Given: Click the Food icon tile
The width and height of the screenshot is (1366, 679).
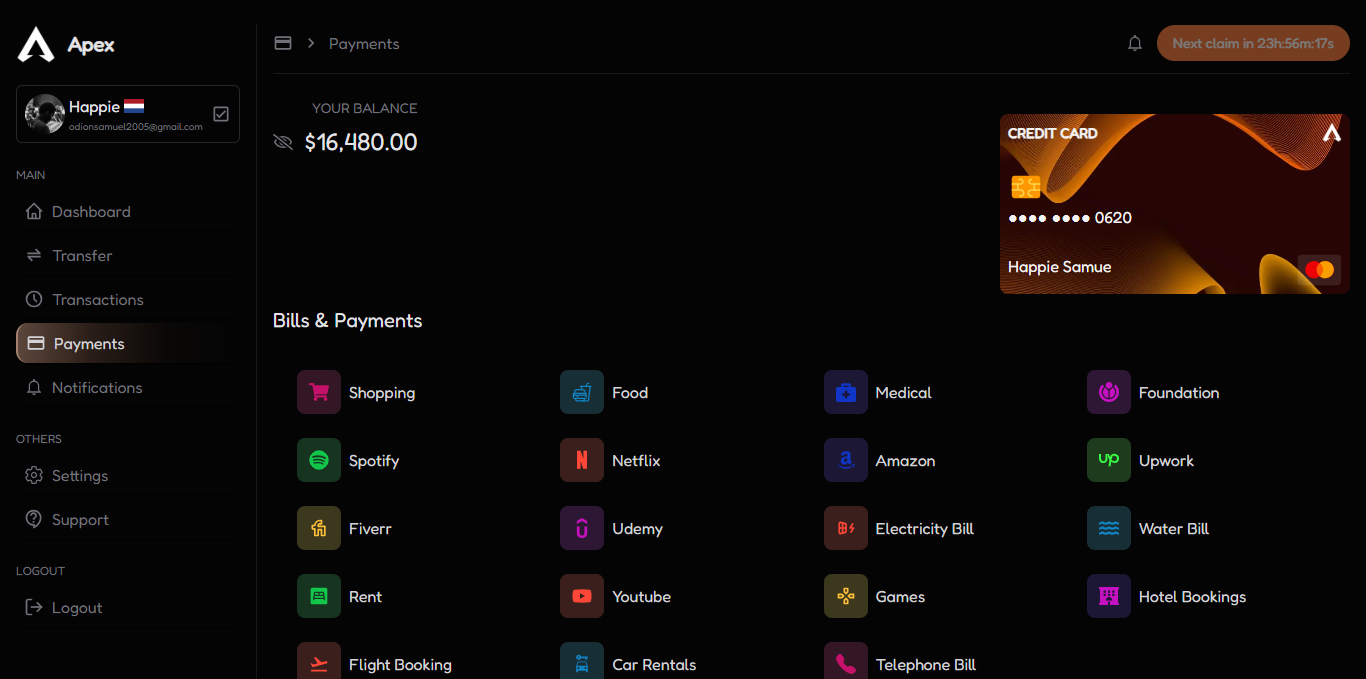Looking at the screenshot, I should point(582,392).
